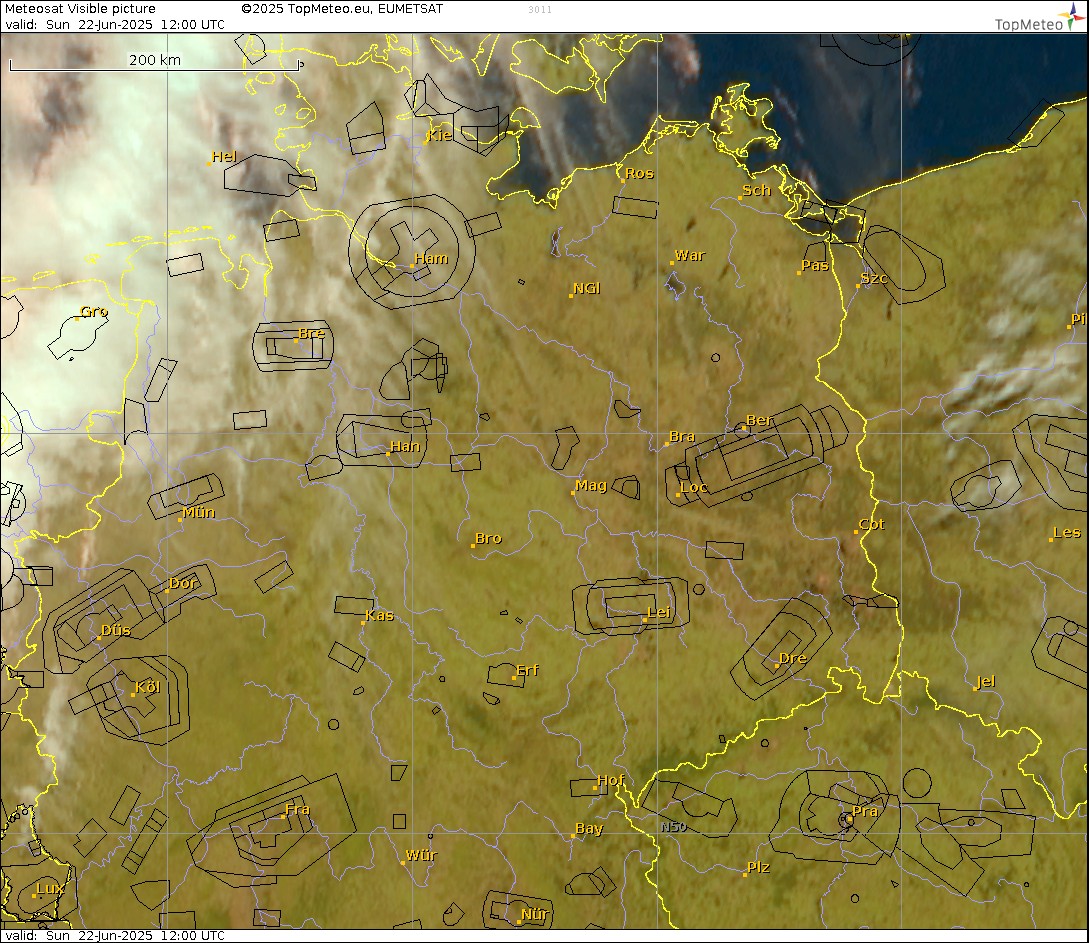1089x943 pixels.
Task: Click the Pra city label
Action: pos(865,810)
